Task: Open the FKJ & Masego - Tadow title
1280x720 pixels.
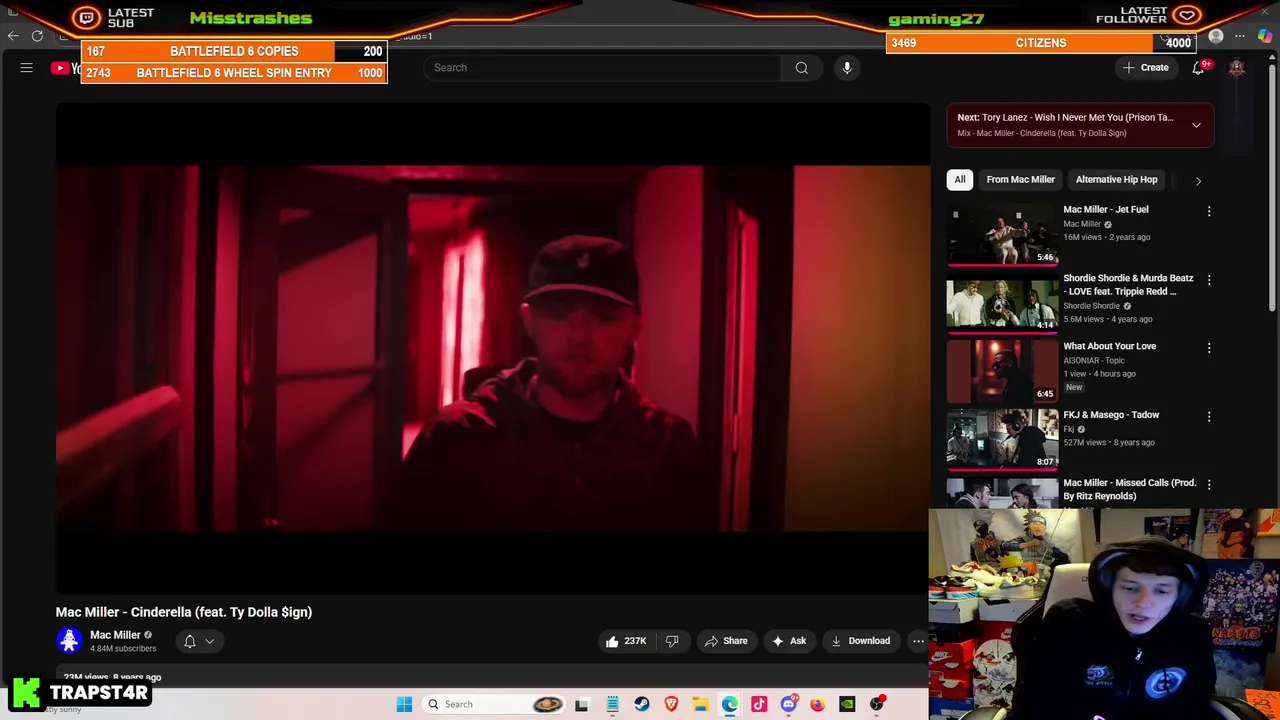Action: tap(1111, 415)
